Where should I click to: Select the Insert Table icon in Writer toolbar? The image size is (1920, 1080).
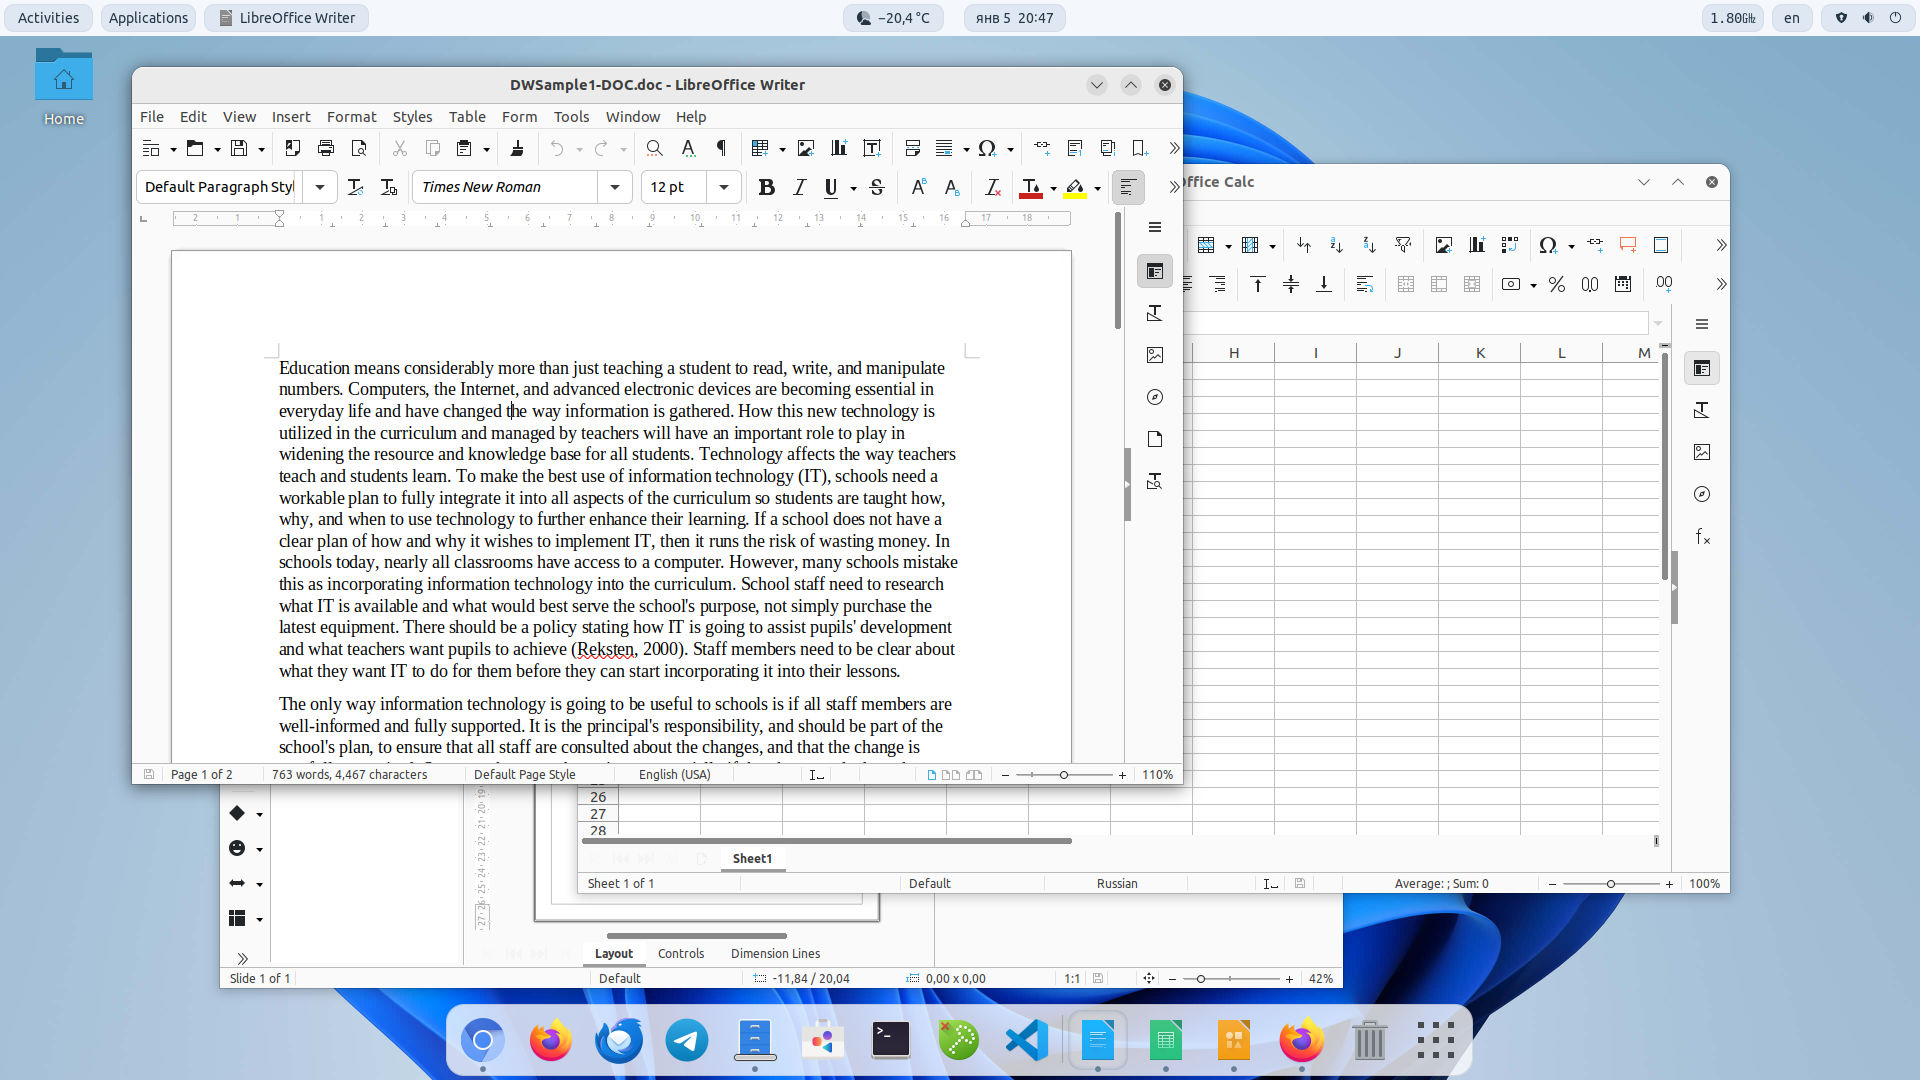click(762, 148)
